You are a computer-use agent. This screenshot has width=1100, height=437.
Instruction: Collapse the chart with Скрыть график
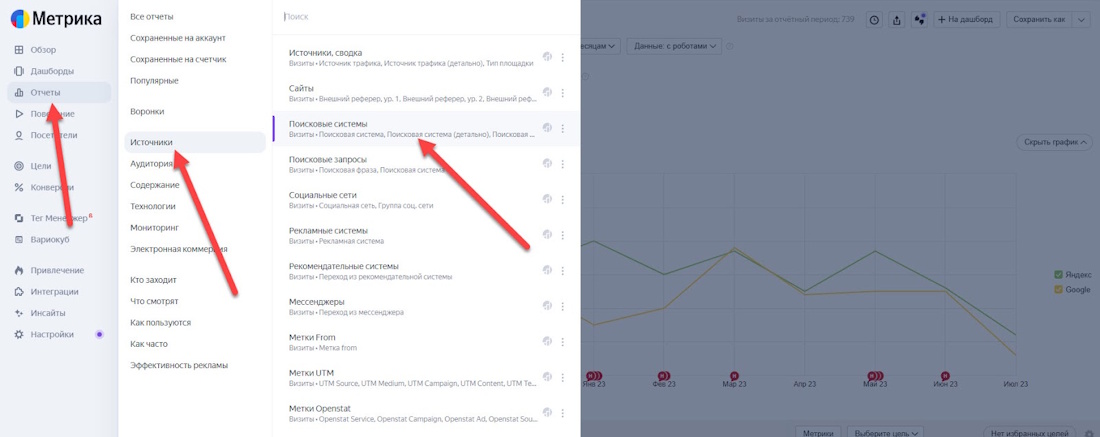1055,142
